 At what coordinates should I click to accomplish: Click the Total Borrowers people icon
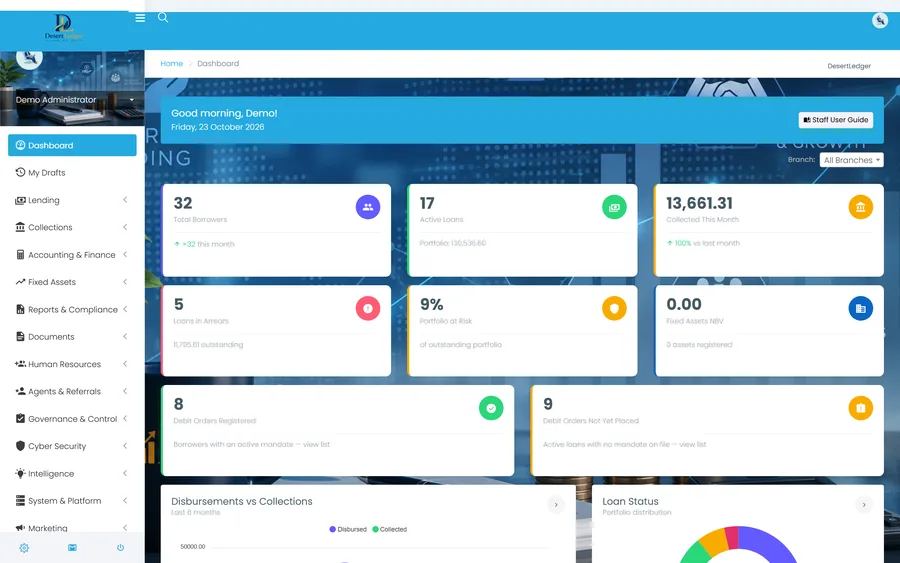pos(368,207)
